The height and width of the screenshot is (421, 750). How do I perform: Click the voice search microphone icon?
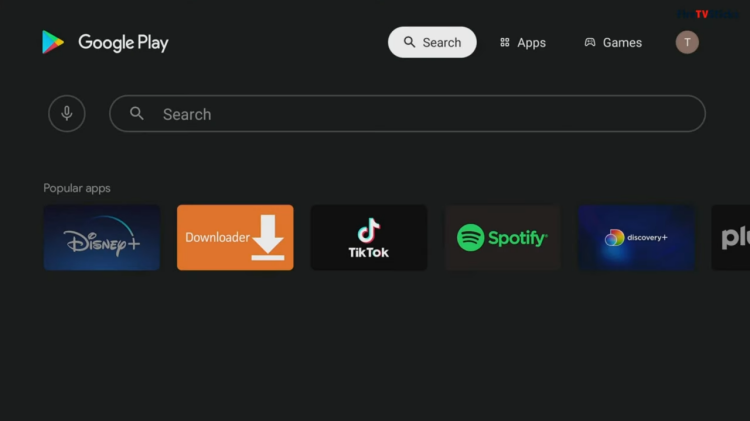(67, 113)
